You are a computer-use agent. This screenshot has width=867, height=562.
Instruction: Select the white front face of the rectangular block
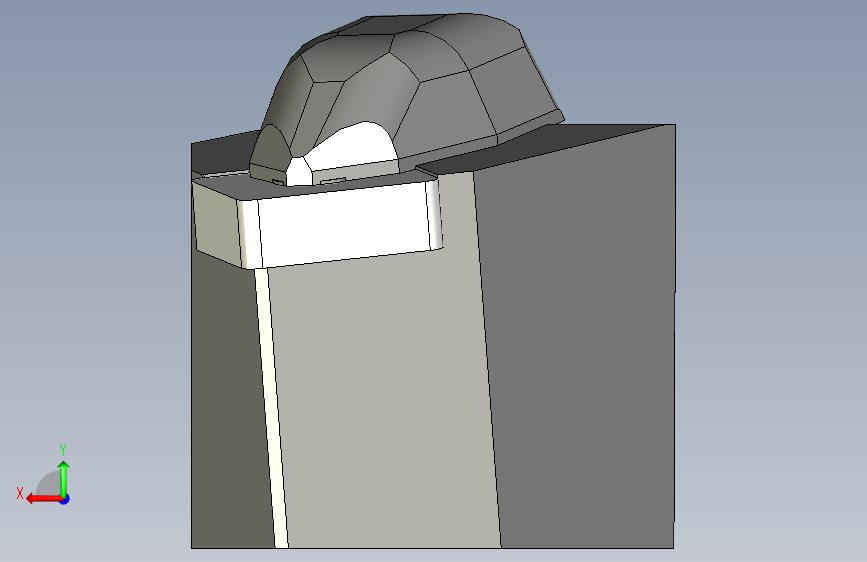(x=343, y=224)
